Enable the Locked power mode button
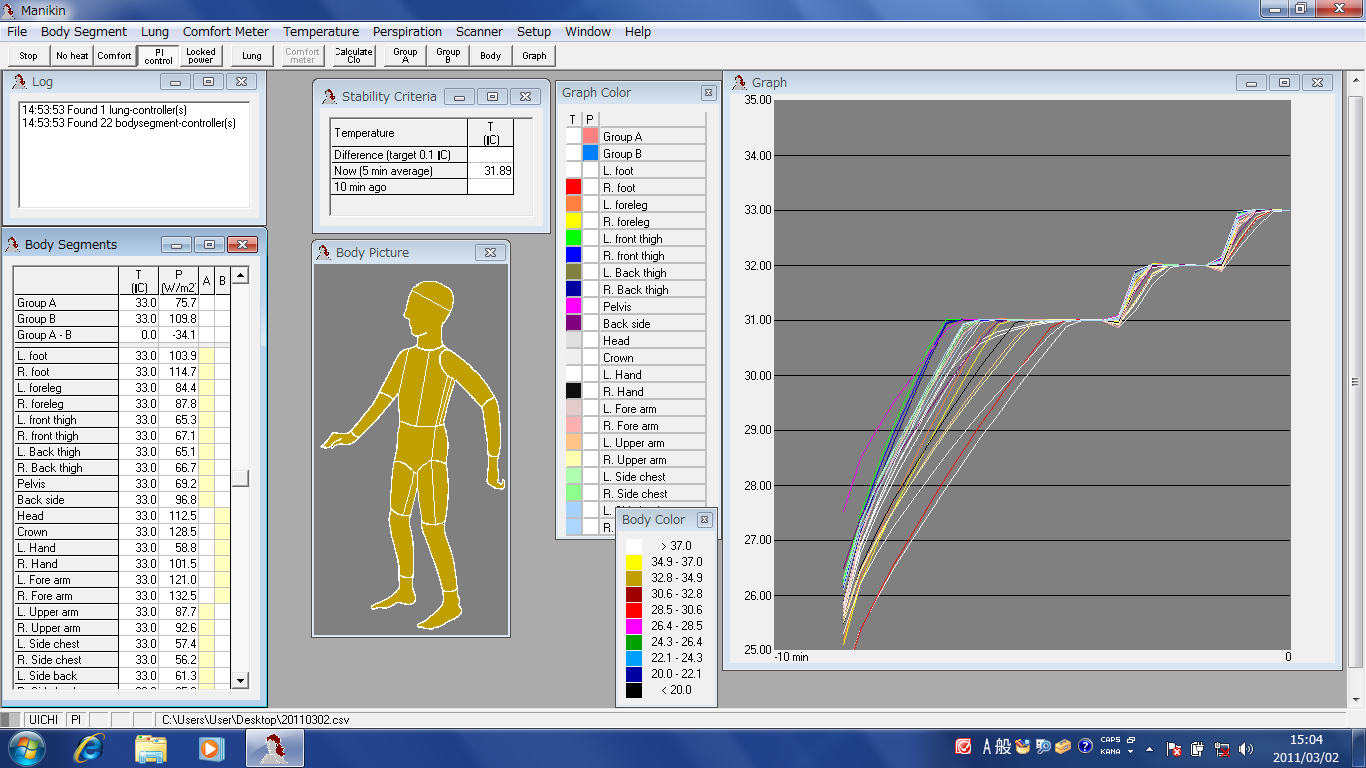 pyautogui.click(x=200, y=56)
